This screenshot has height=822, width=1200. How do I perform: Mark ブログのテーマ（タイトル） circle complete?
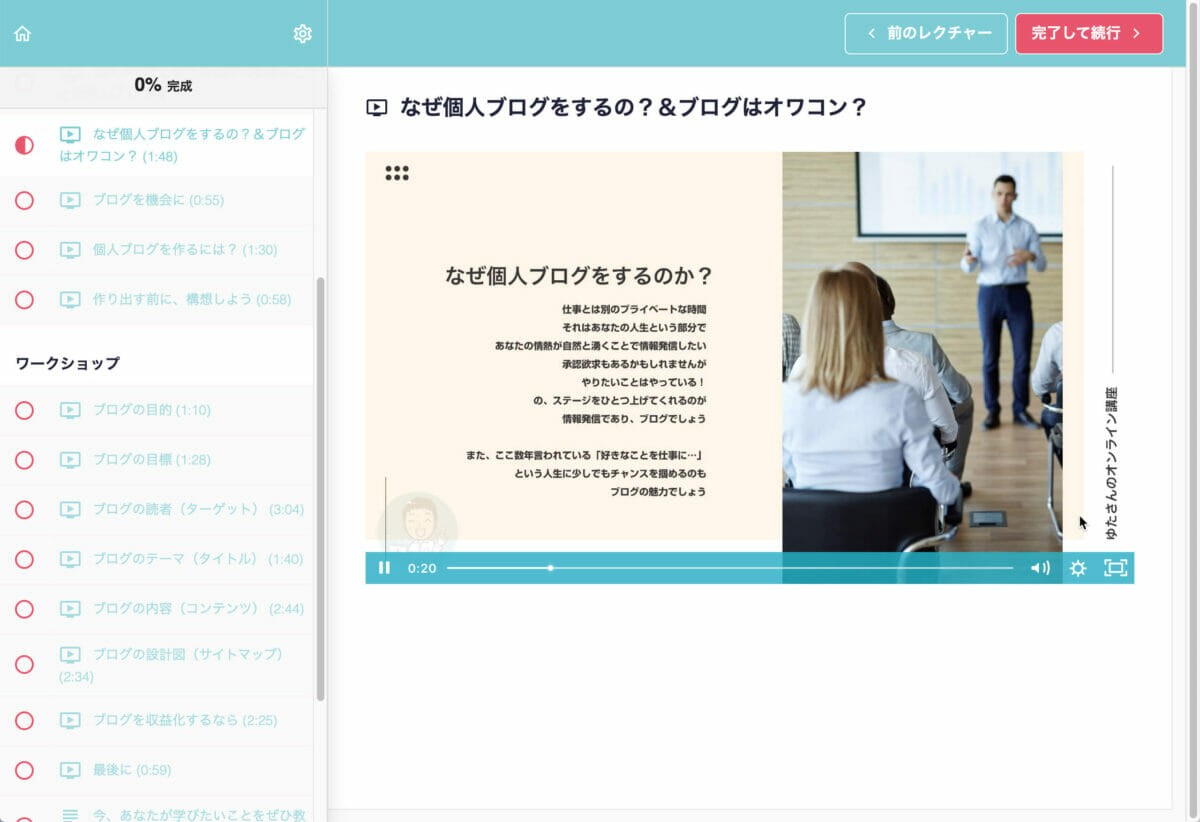pyautogui.click(x=24, y=559)
